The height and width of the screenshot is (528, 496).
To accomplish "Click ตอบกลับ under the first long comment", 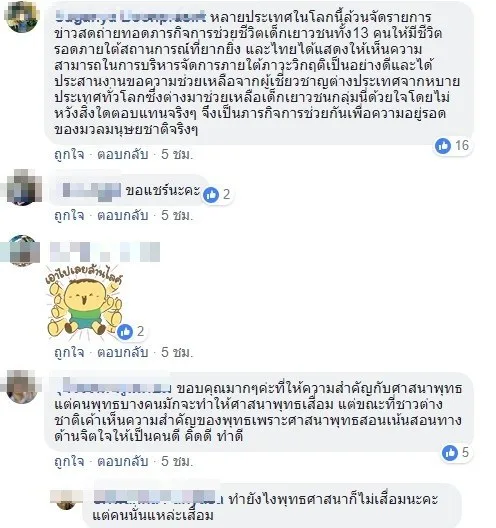I will tap(123, 155).
